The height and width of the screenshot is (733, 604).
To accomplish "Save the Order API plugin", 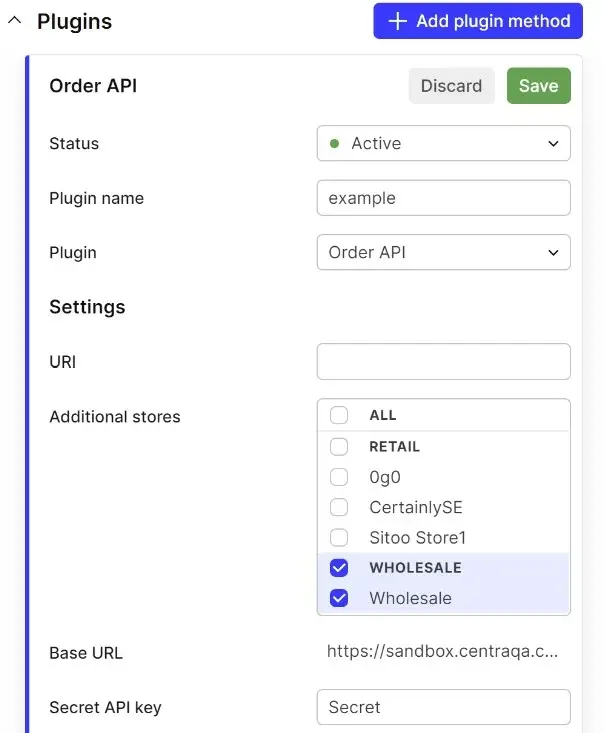I will click(x=539, y=86).
